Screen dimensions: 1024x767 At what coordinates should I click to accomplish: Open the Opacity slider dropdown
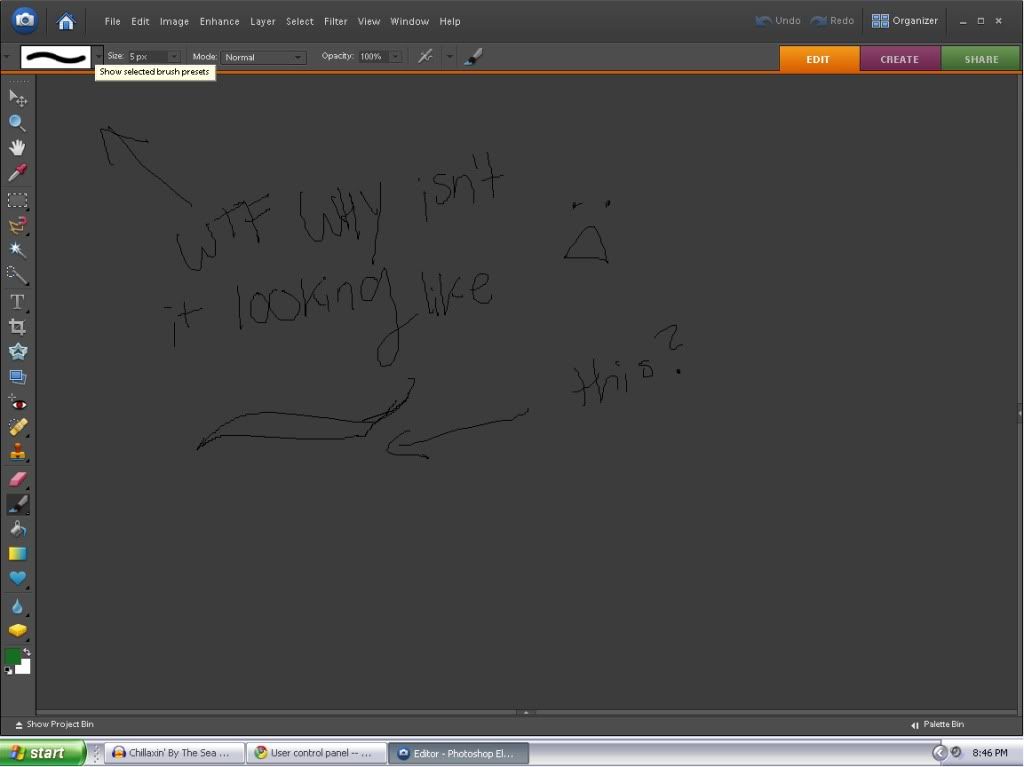pos(396,57)
